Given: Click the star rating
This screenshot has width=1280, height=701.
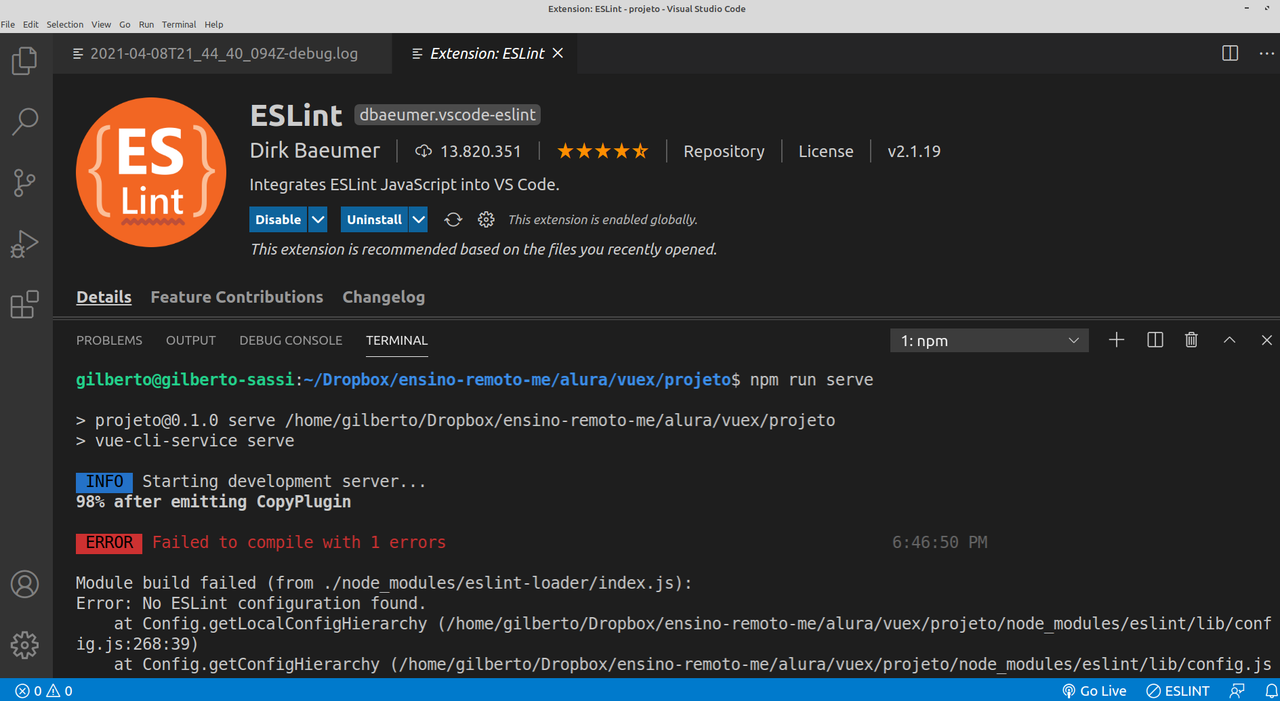Looking at the screenshot, I should [x=602, y=152].
